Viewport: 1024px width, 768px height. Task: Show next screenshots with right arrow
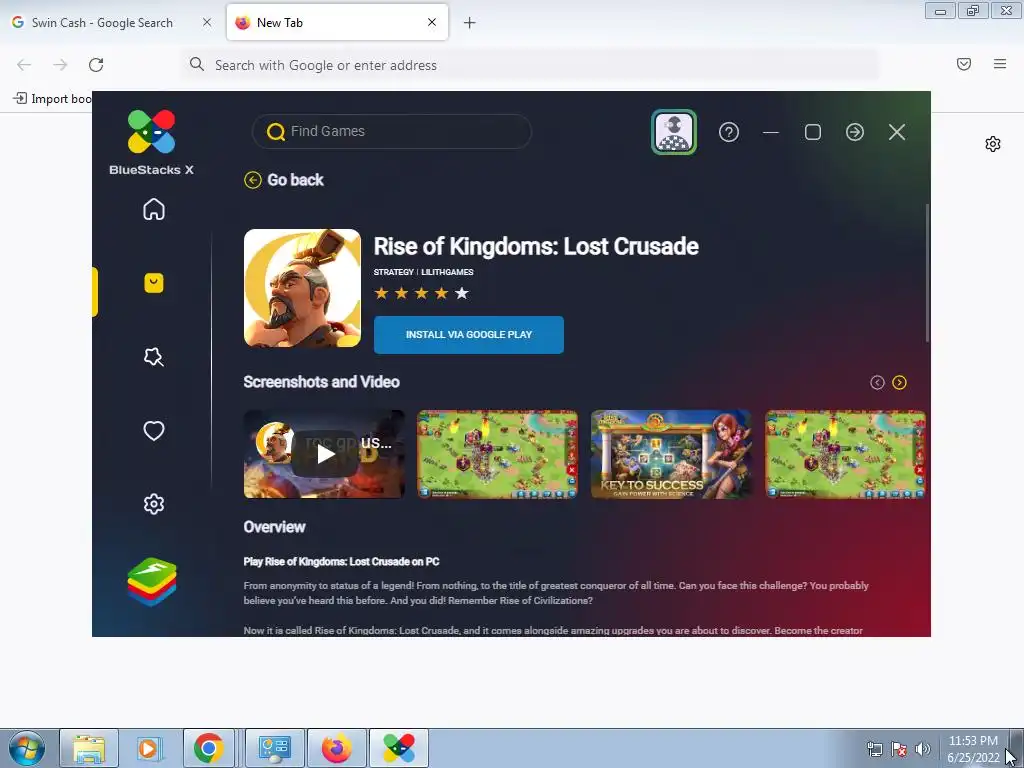(899, 383)
